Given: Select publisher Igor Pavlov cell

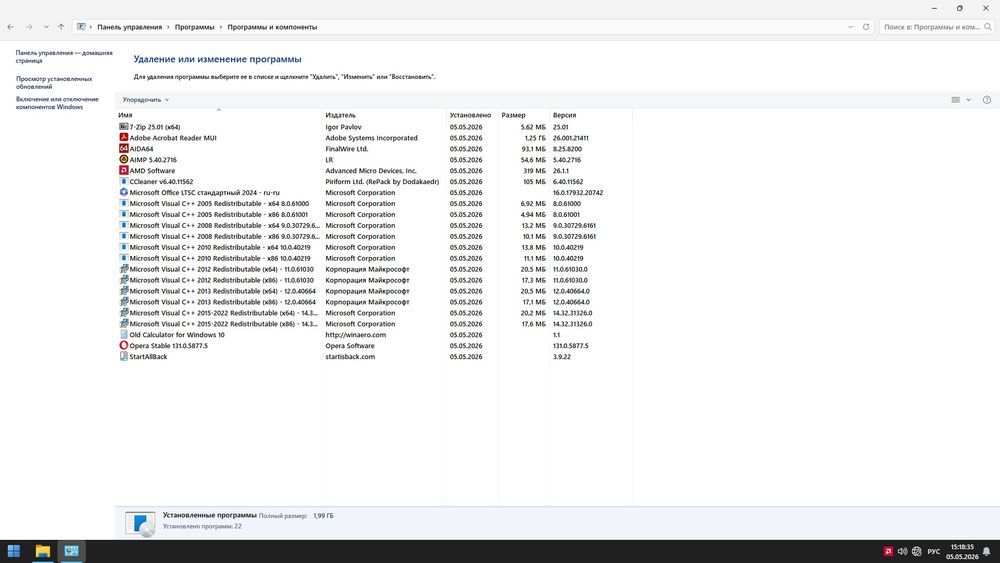Looking at the screenshot, I should [x=343, y=127].
